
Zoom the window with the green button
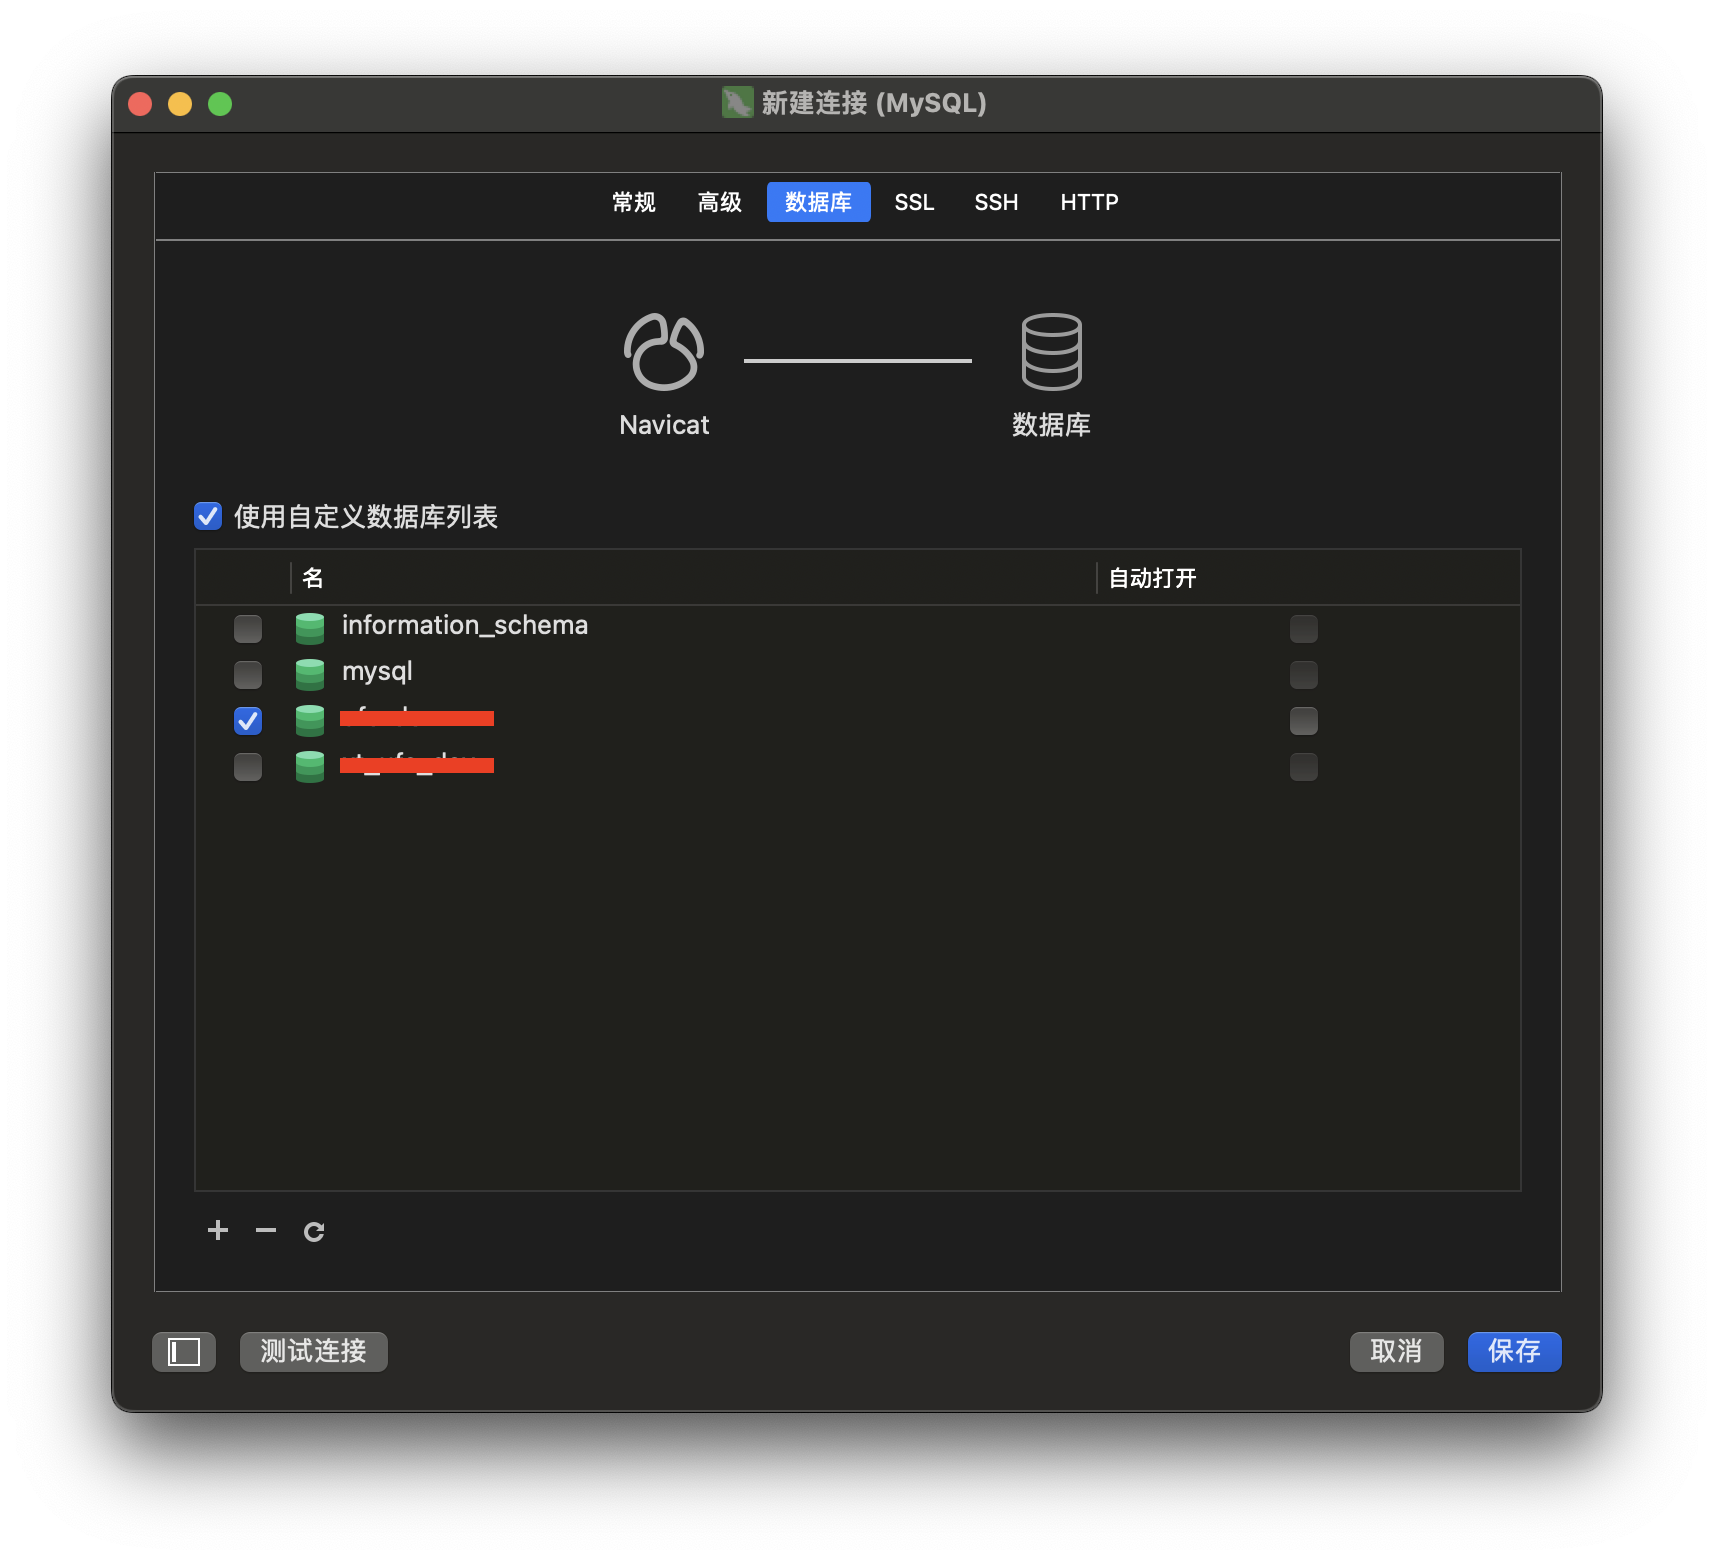point(220,104)
